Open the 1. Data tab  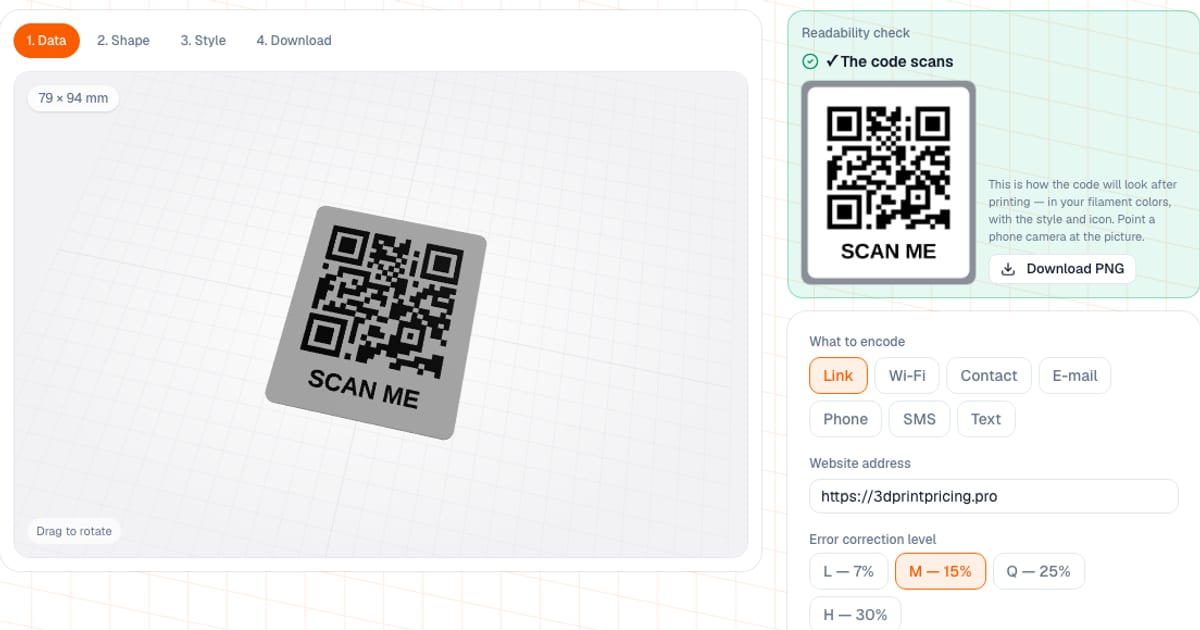pos(46,41)
